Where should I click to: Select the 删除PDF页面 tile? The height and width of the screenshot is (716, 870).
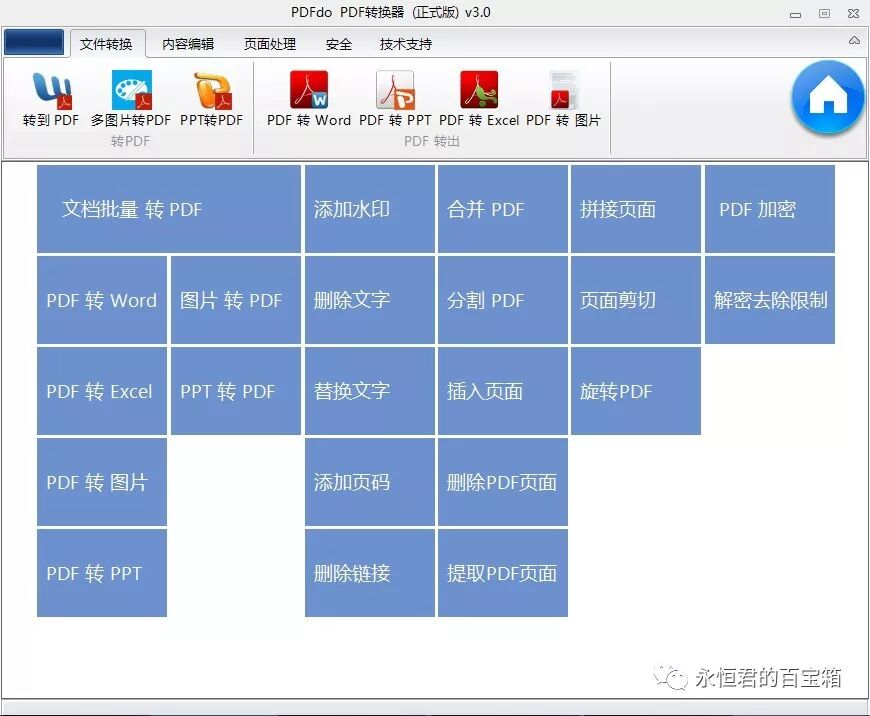[503, 482]
